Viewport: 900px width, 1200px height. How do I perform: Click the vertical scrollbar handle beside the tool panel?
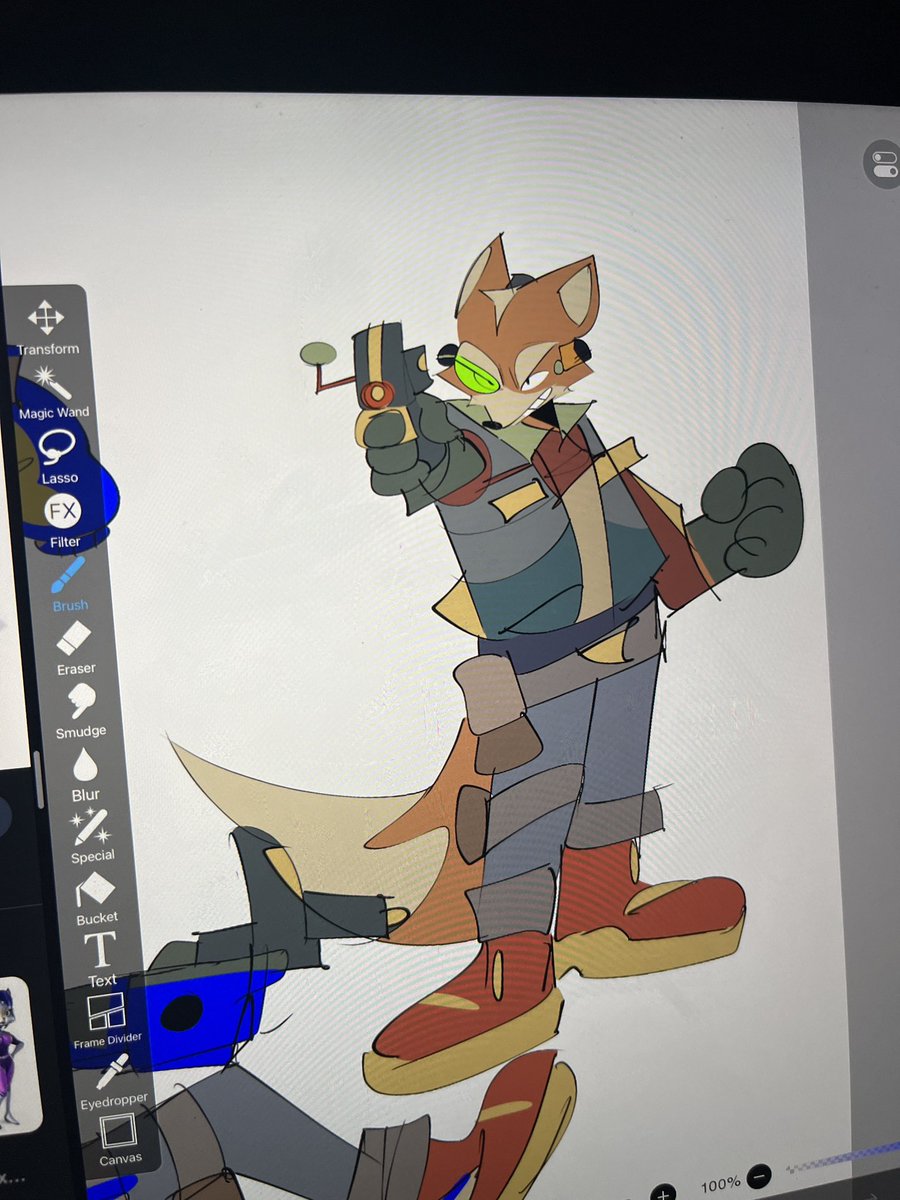(x=38, y=781)
